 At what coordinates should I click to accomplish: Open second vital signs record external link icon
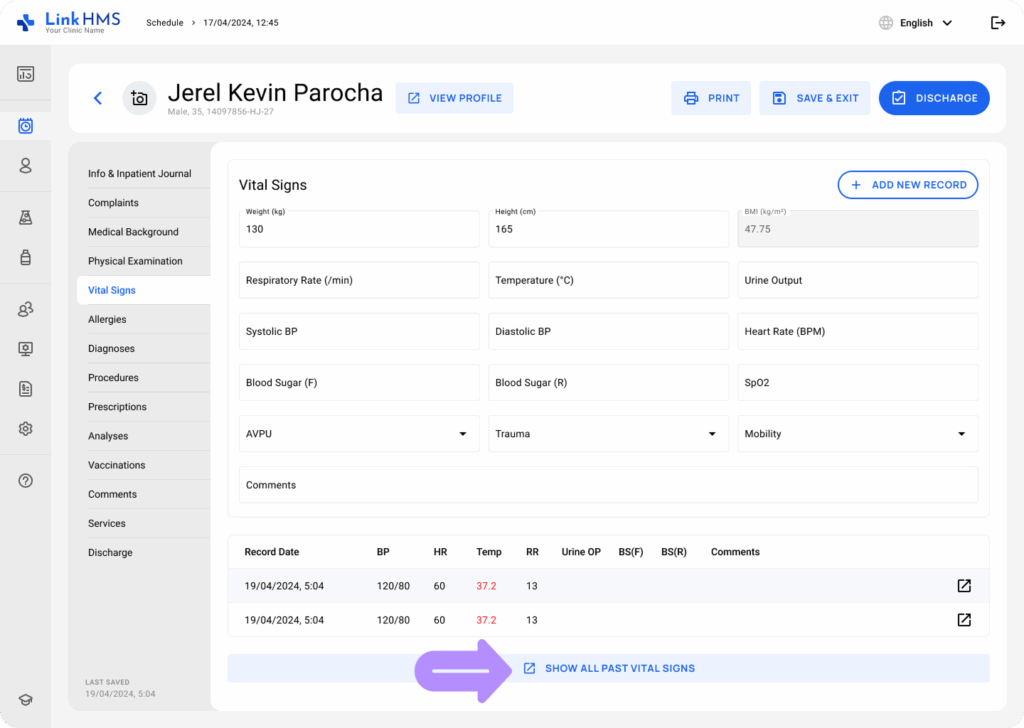(964, 620)
